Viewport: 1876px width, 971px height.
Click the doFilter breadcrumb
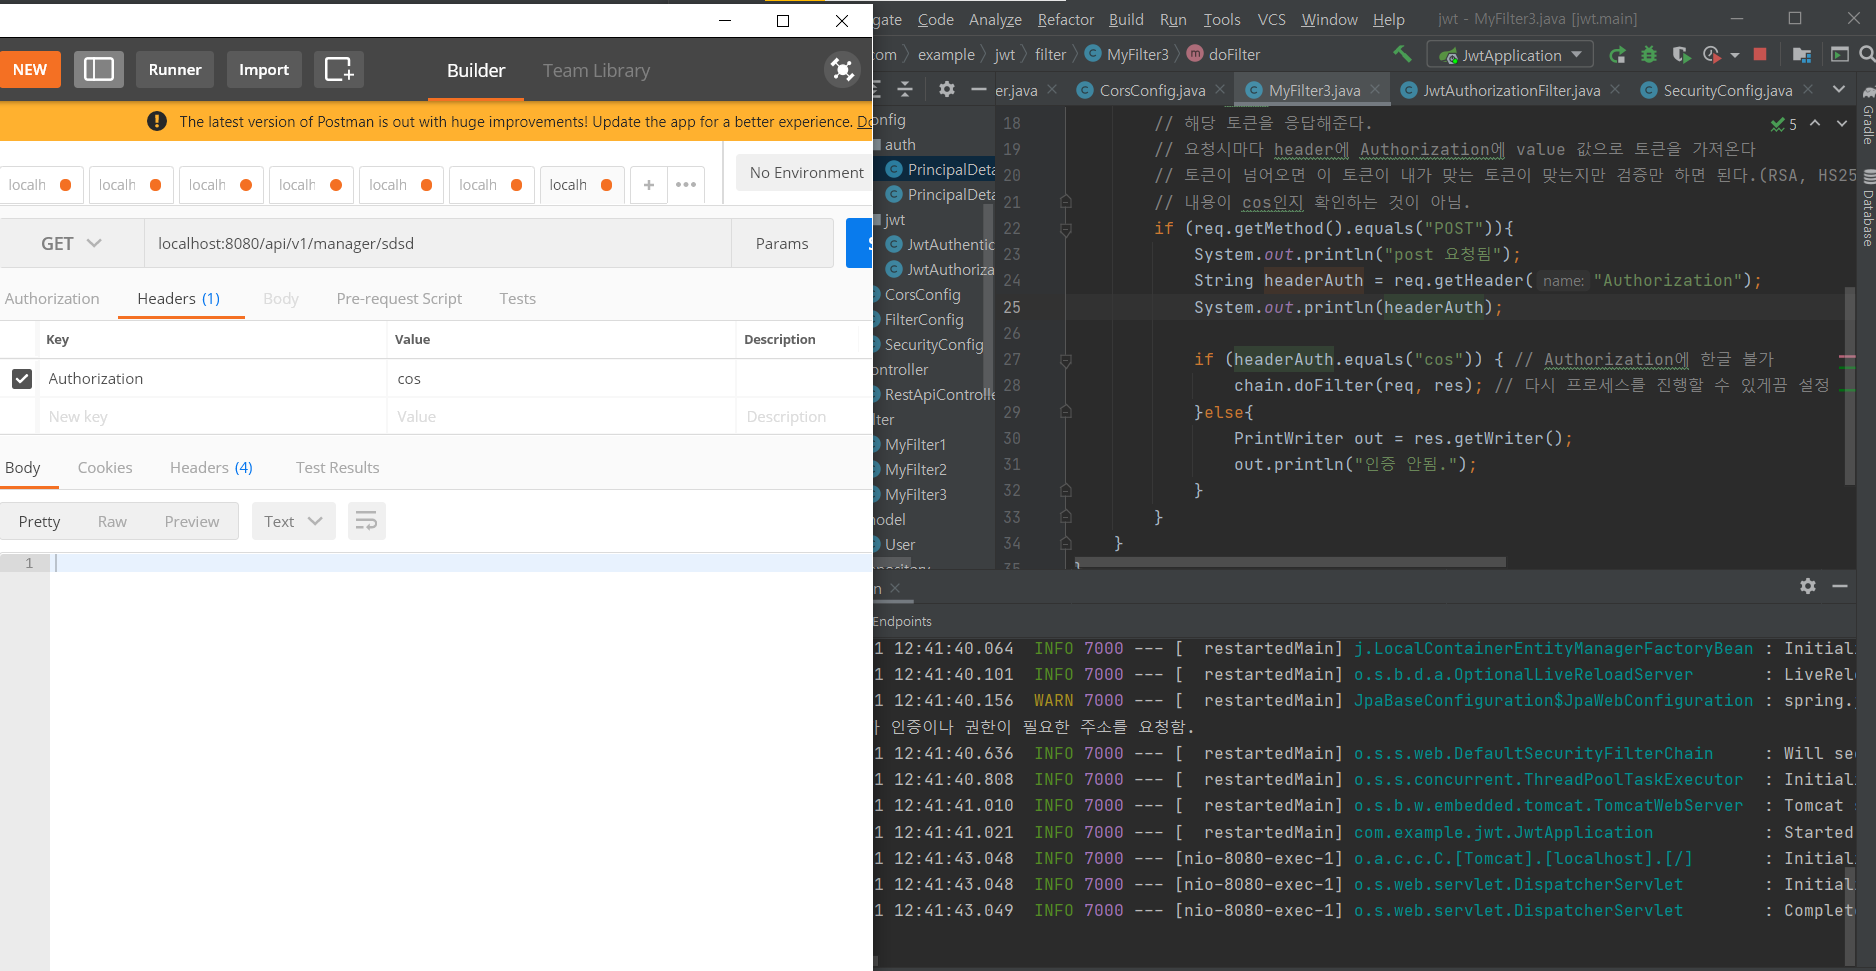coord(1224,54)
